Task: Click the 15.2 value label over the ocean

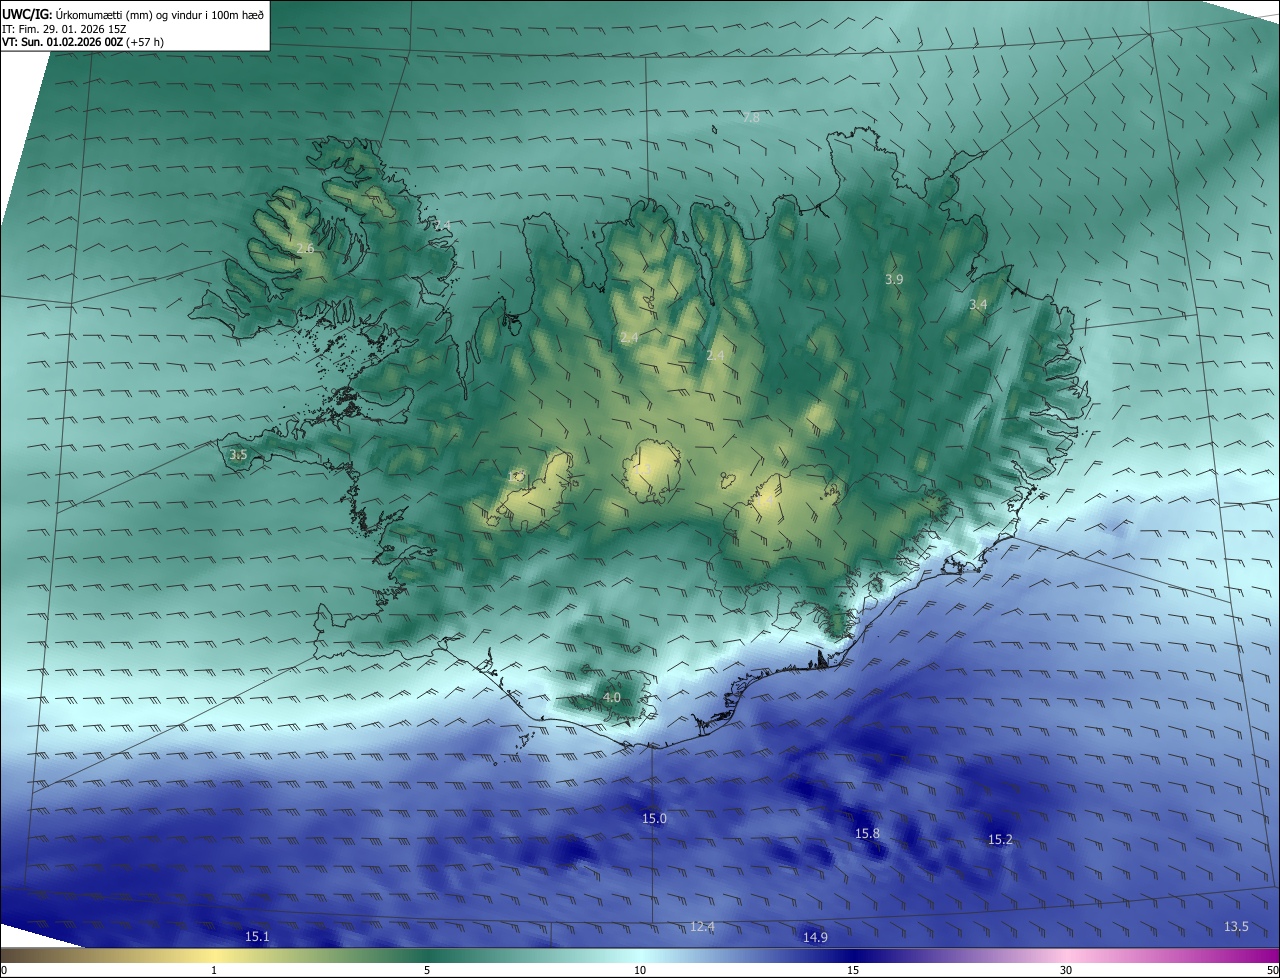Action: click(x=1000, y=840)
